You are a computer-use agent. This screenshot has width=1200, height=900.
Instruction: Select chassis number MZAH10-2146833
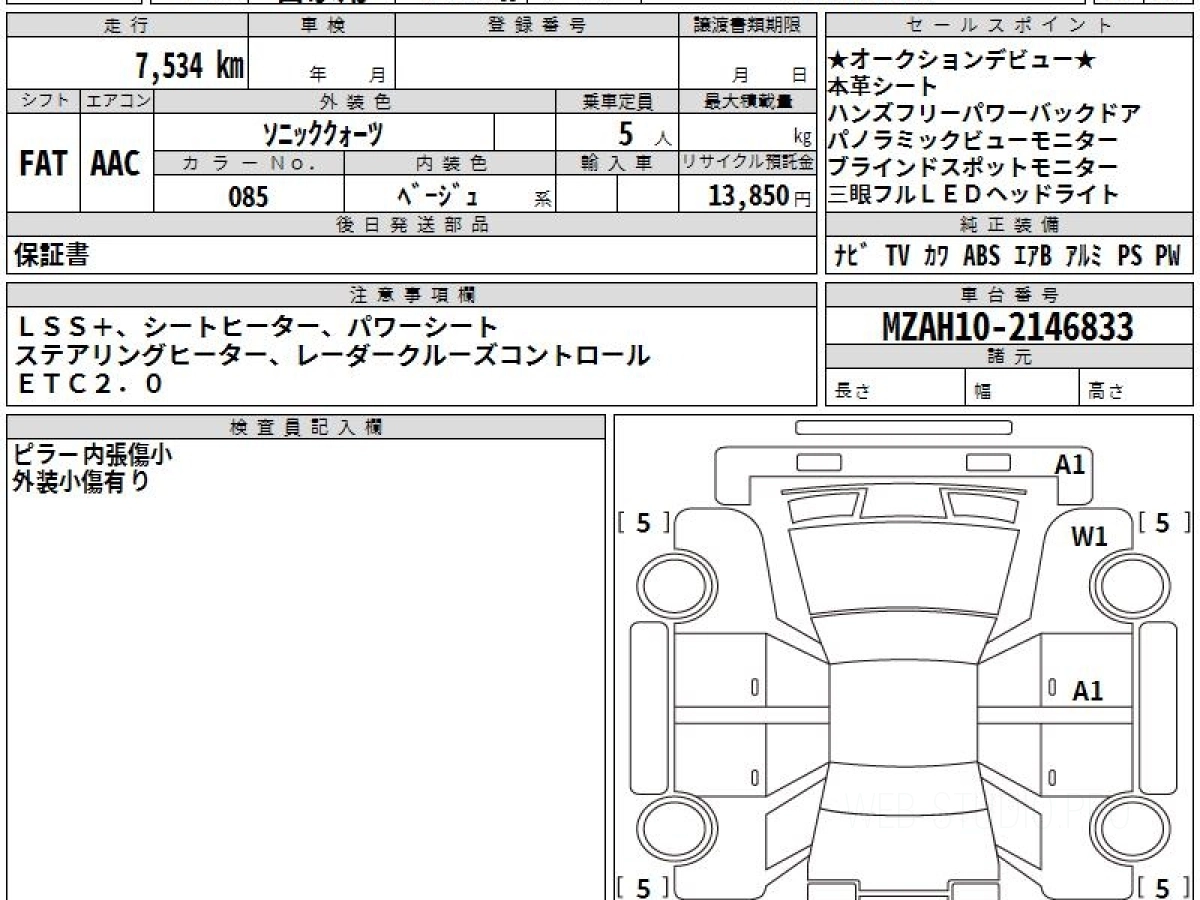point(1008,327)
